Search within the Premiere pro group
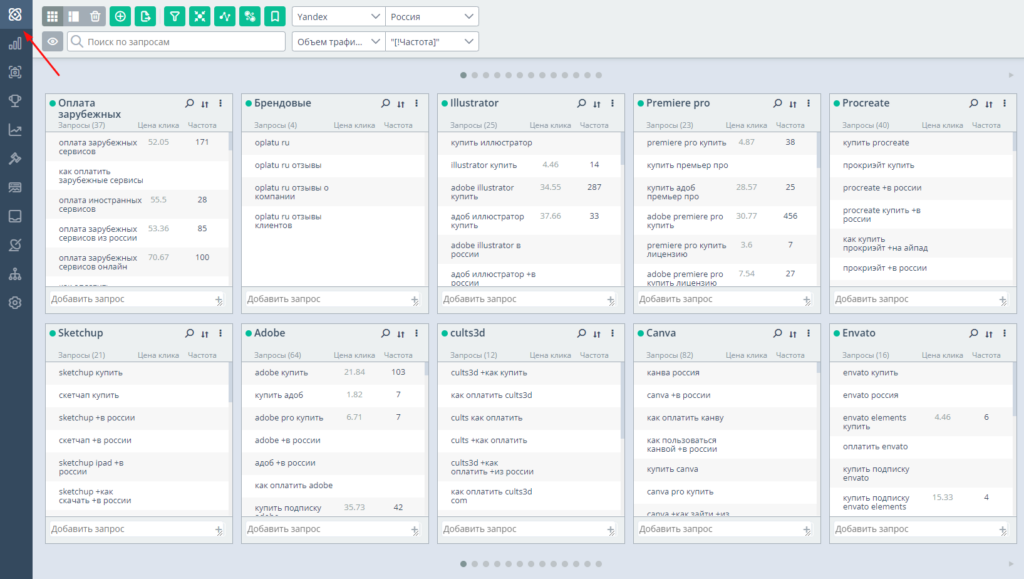This screenshot has height=579, width=1024. (777, 103)
